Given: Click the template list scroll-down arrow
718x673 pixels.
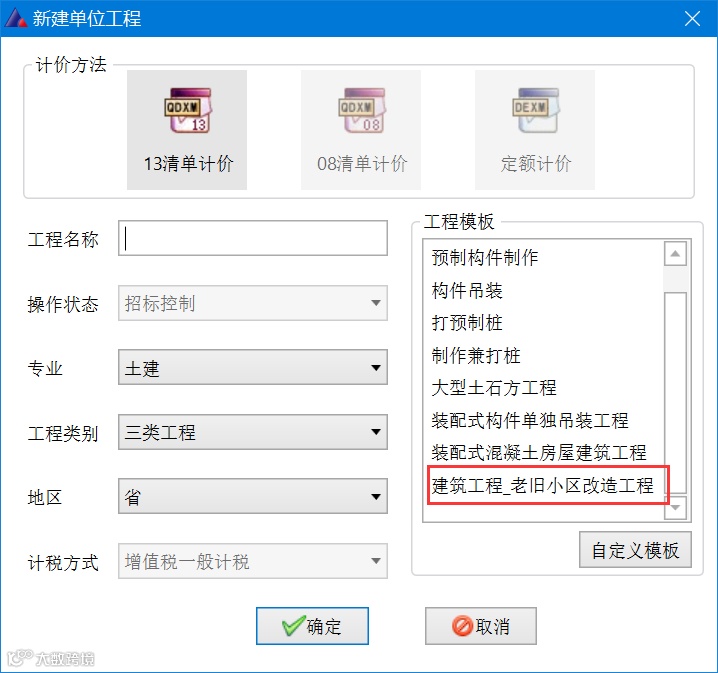Looking at the screenshot, I should 675,507.
